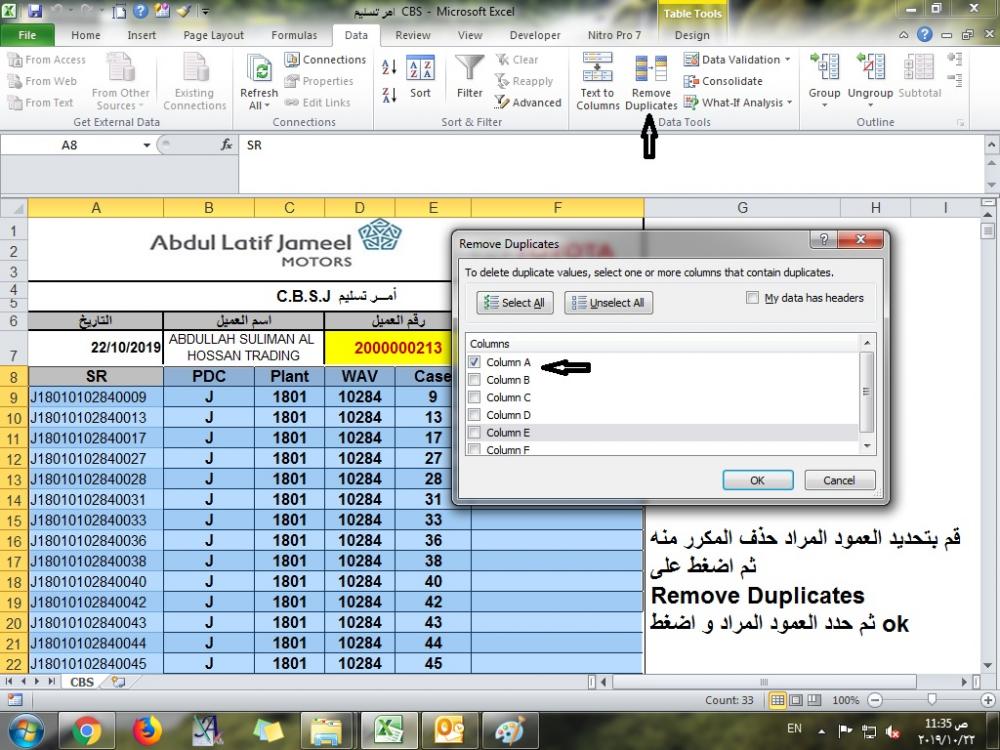This screenshot has height=750, width=1000.
Task: Sort ascending A to Z icon
Action: [x=389, y=66]
